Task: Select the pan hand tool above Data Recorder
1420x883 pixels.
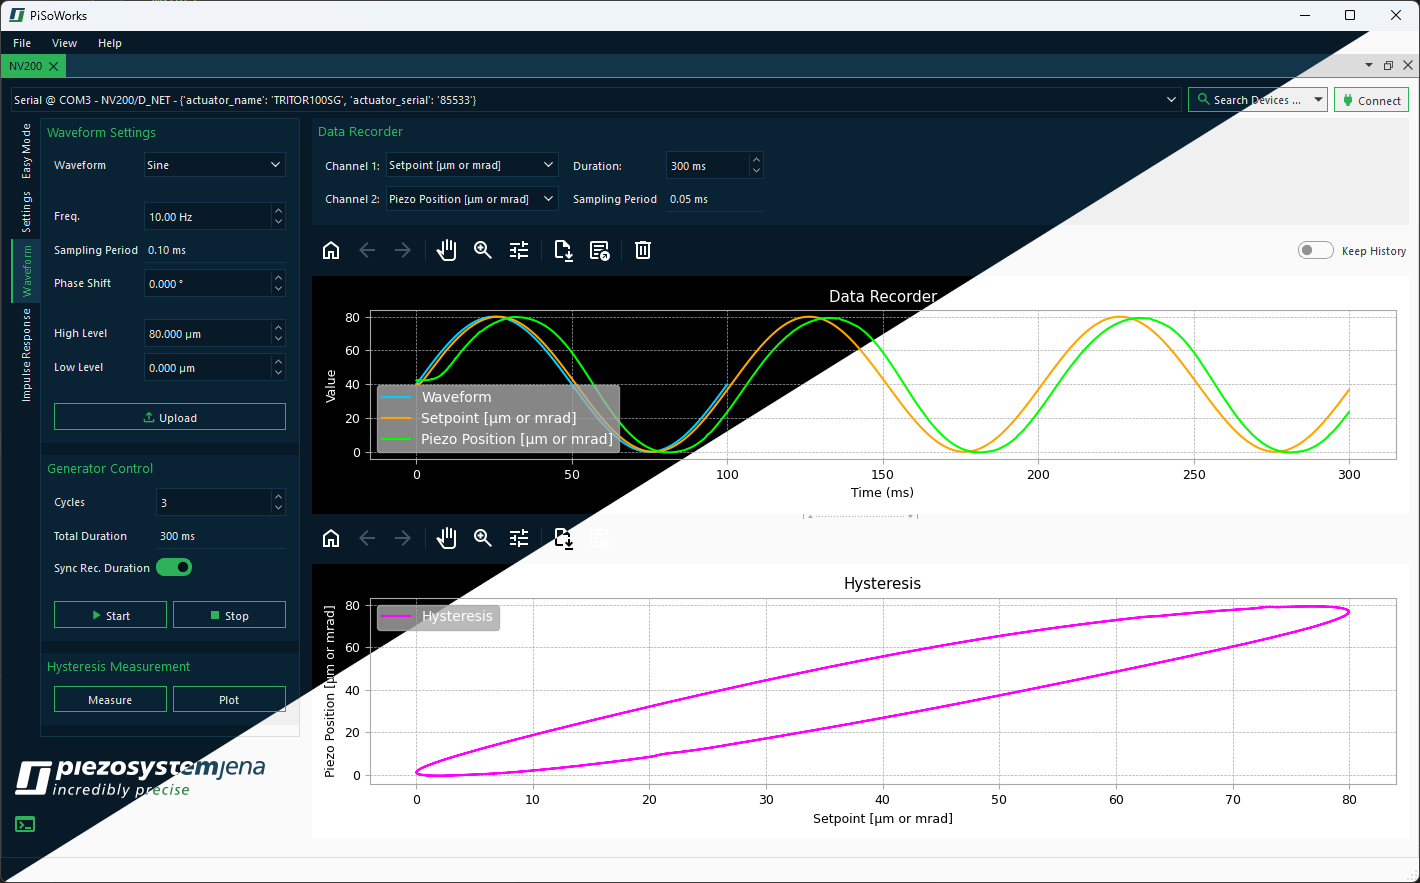Action: tap(447, 250)
